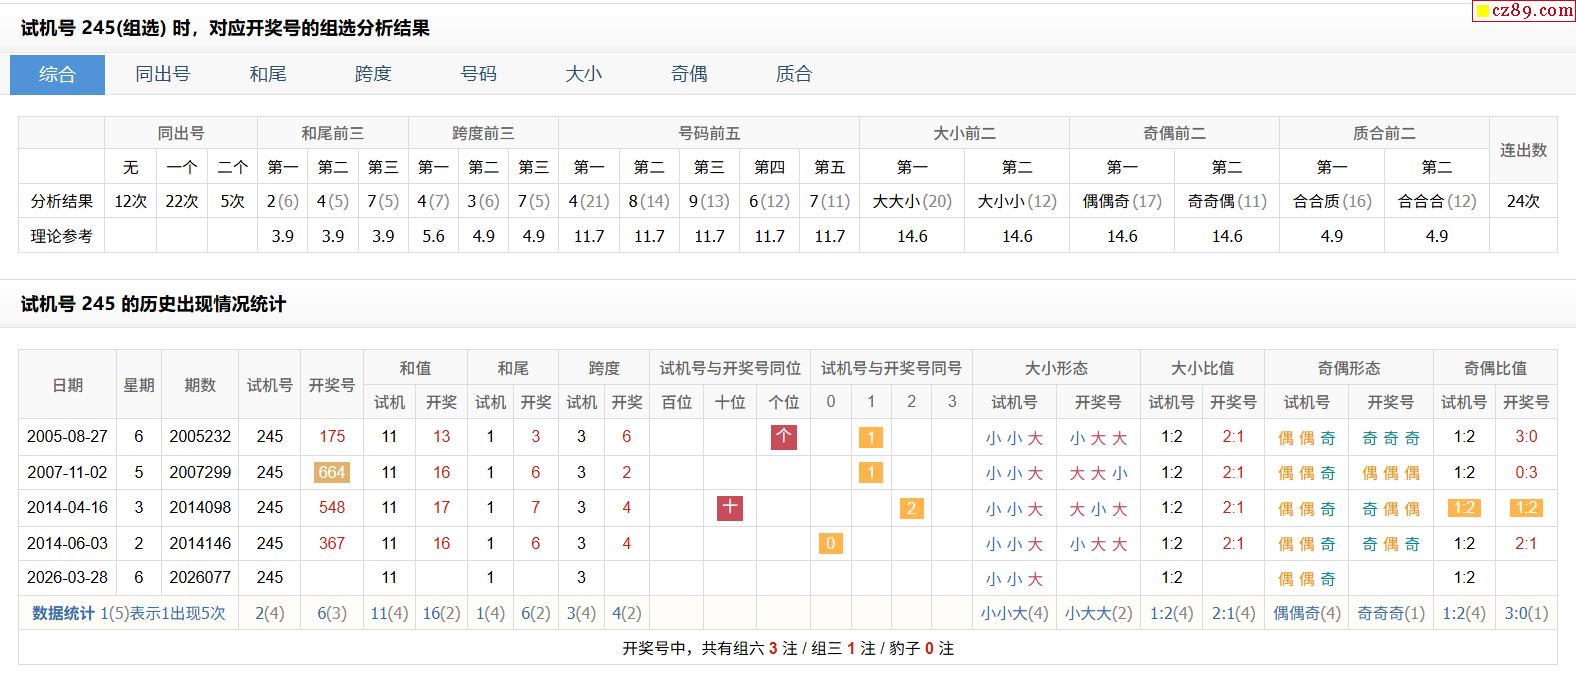1576x678 pixels.
Task: Click the 连出数 column header
Action: (1523, 150)
